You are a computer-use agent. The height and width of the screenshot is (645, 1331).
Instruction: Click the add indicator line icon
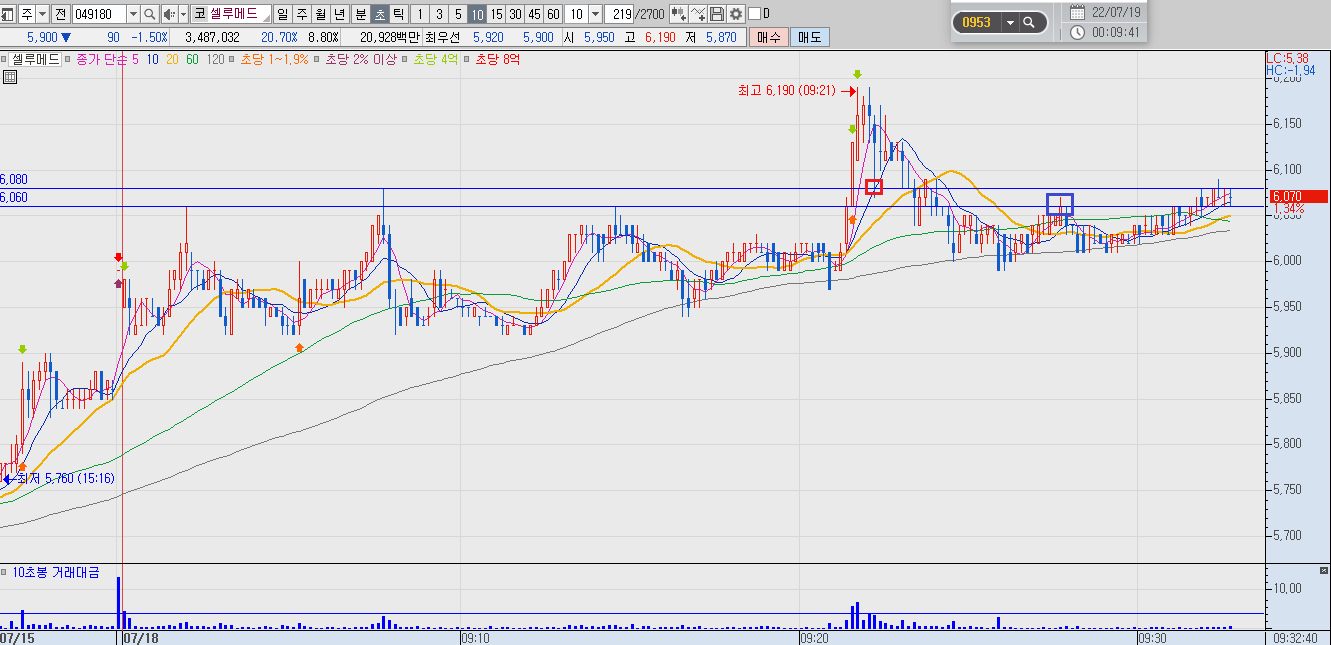pyautogui.click(x=699, y=14)
